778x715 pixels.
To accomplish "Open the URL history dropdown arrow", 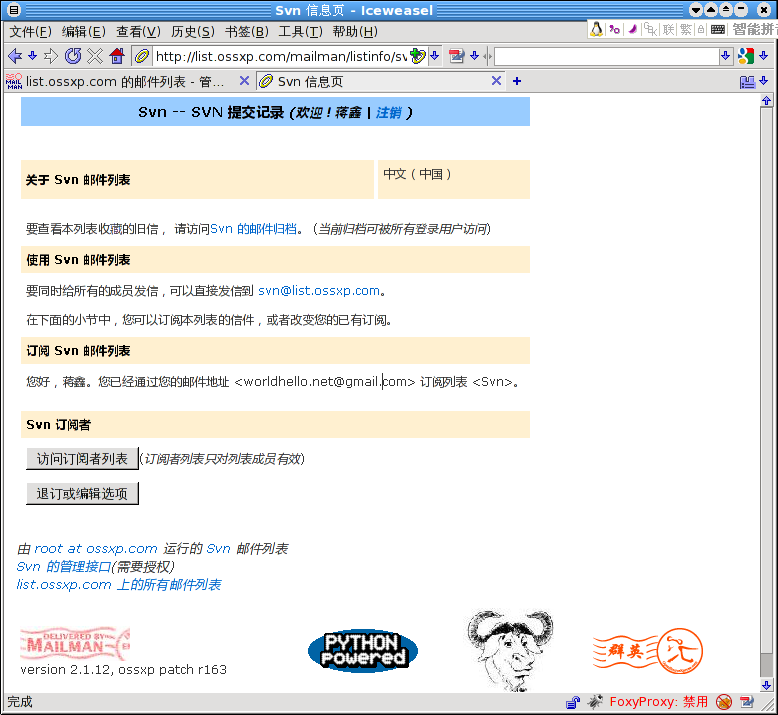I will (x=435, y=55).
